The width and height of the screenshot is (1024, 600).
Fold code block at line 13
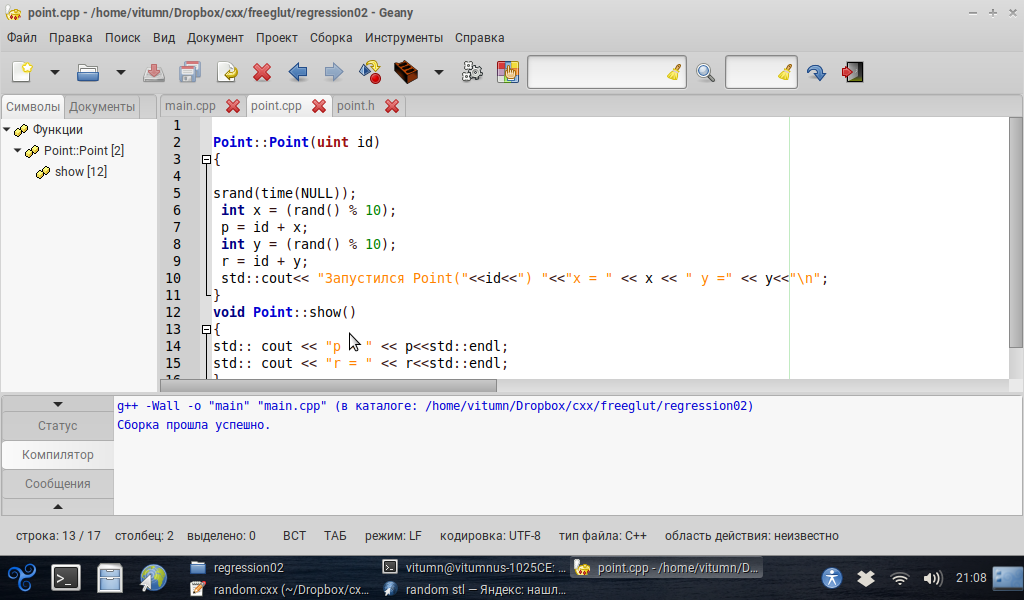(206, 329)
